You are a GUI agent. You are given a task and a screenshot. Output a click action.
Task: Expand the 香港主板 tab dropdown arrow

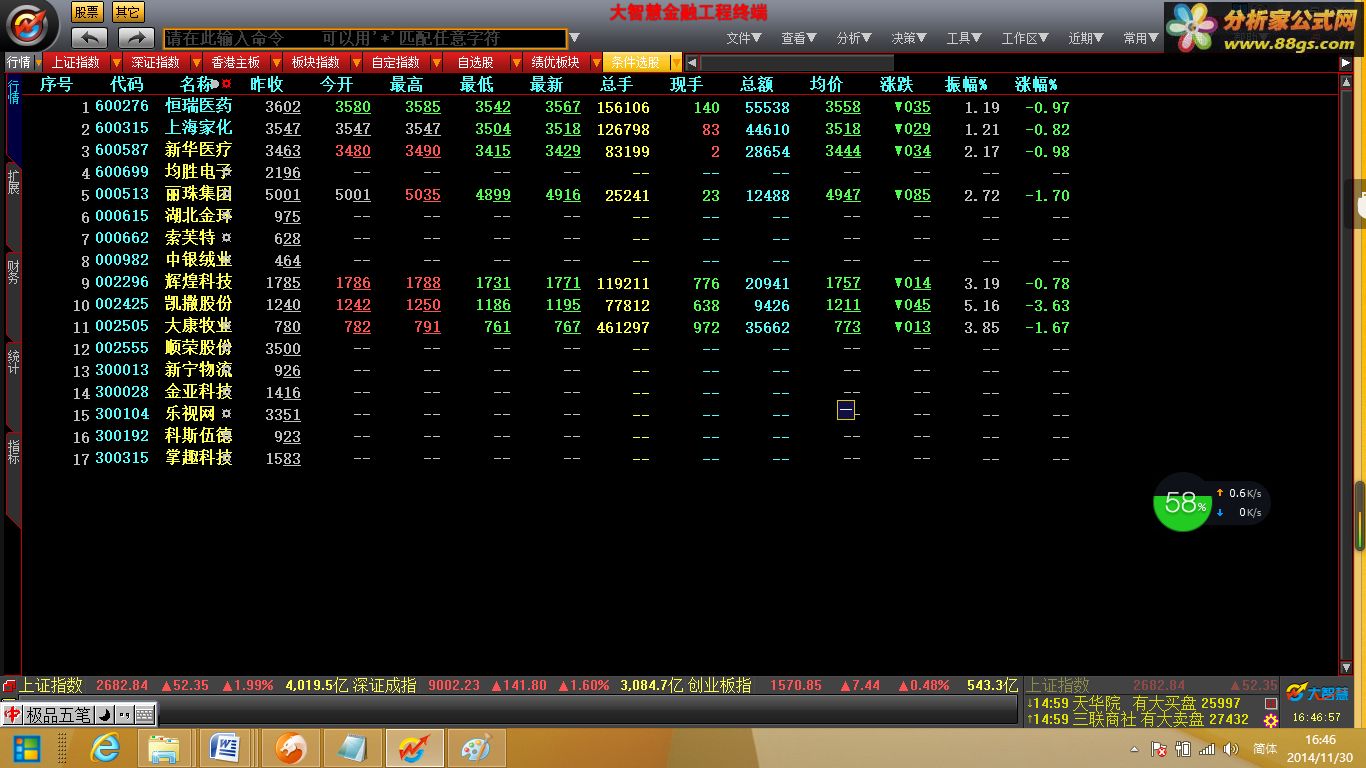click(277, 63)
